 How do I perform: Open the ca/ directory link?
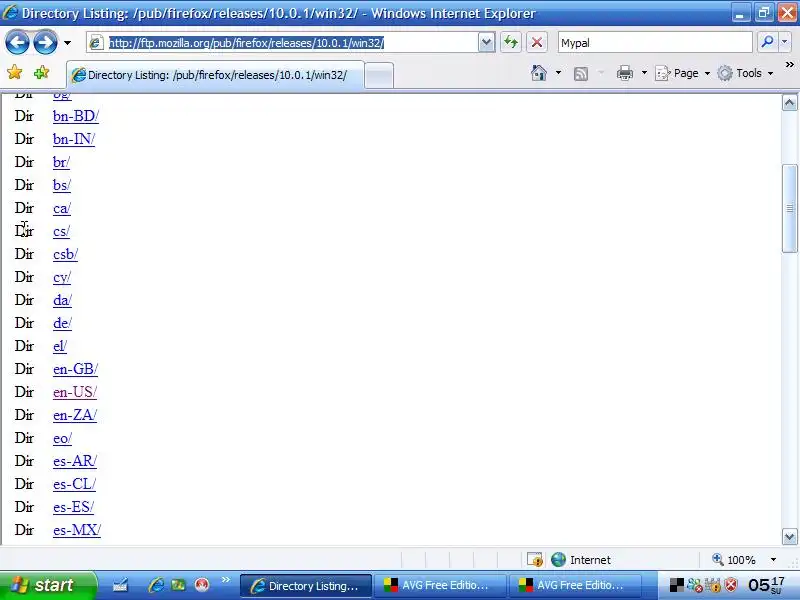pyautogui.click(x=62, y=209)
